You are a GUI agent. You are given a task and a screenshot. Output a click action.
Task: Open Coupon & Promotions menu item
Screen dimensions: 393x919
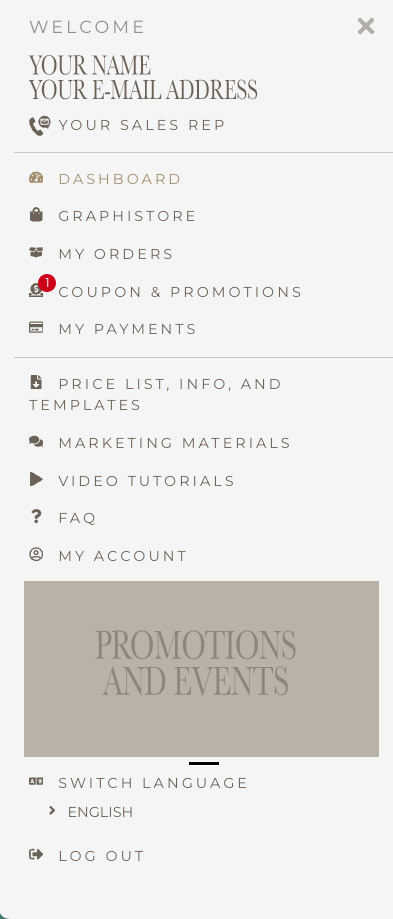pos(180,292)
